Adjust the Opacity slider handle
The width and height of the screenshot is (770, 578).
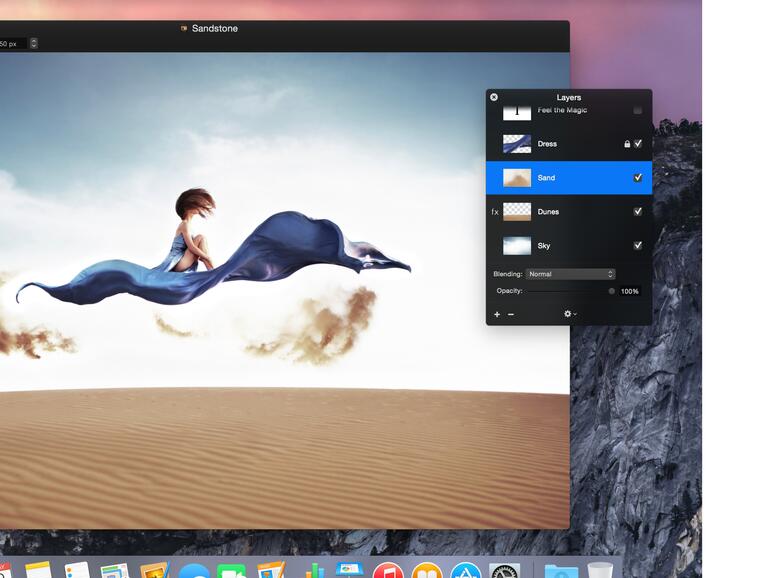point(612,291)
